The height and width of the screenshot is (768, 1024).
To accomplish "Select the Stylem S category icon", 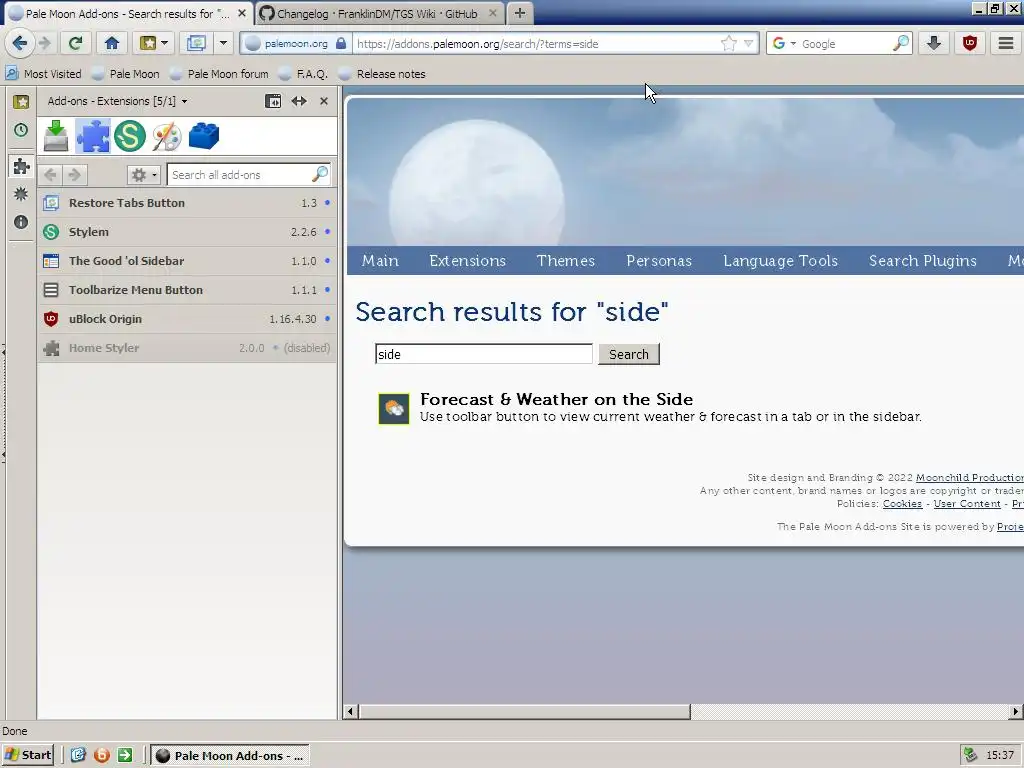I will pyautogui.click(x=129, y=136).
